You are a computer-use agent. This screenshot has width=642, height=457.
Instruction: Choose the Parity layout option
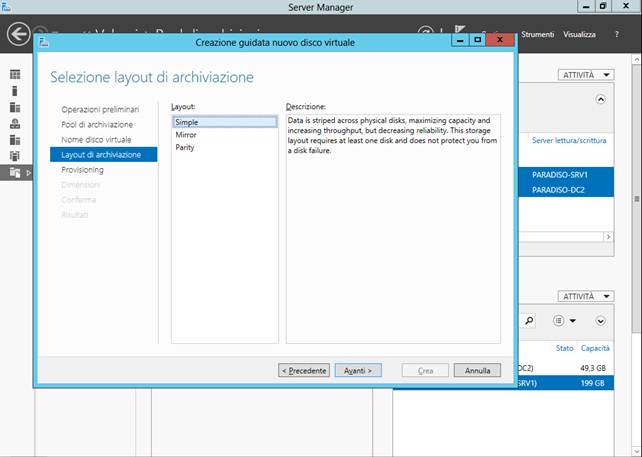185,147
